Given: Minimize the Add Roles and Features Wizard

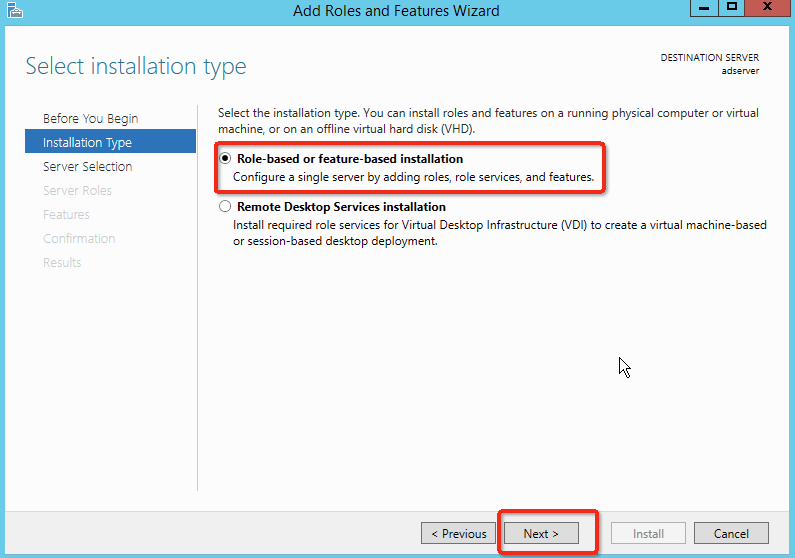Looking at the screenshot, I should tap(704, 8).
